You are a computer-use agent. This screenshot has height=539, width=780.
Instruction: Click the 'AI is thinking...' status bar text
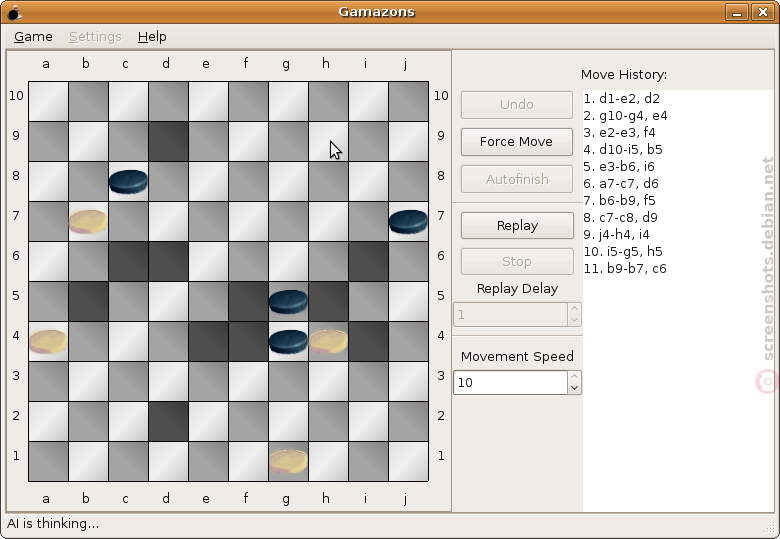point(53,524)
